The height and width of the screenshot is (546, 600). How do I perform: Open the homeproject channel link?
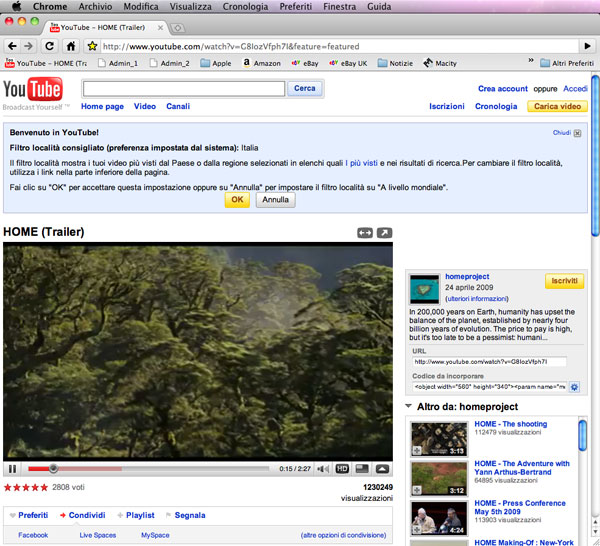tap(467, 276)
